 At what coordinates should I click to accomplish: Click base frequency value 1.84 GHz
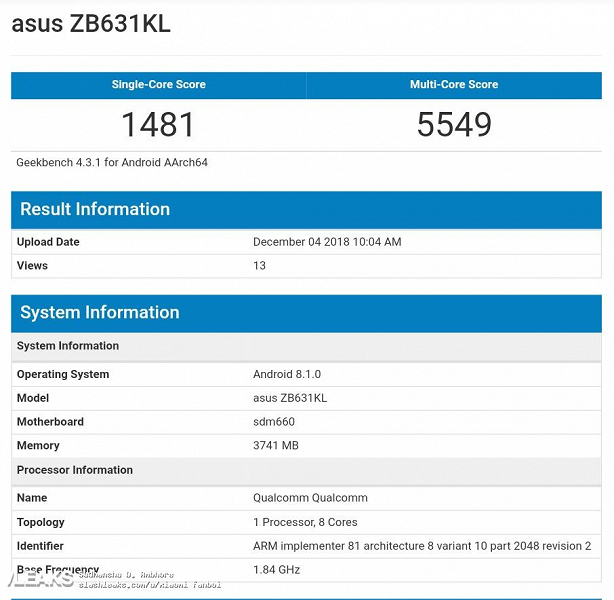(276, 570)
